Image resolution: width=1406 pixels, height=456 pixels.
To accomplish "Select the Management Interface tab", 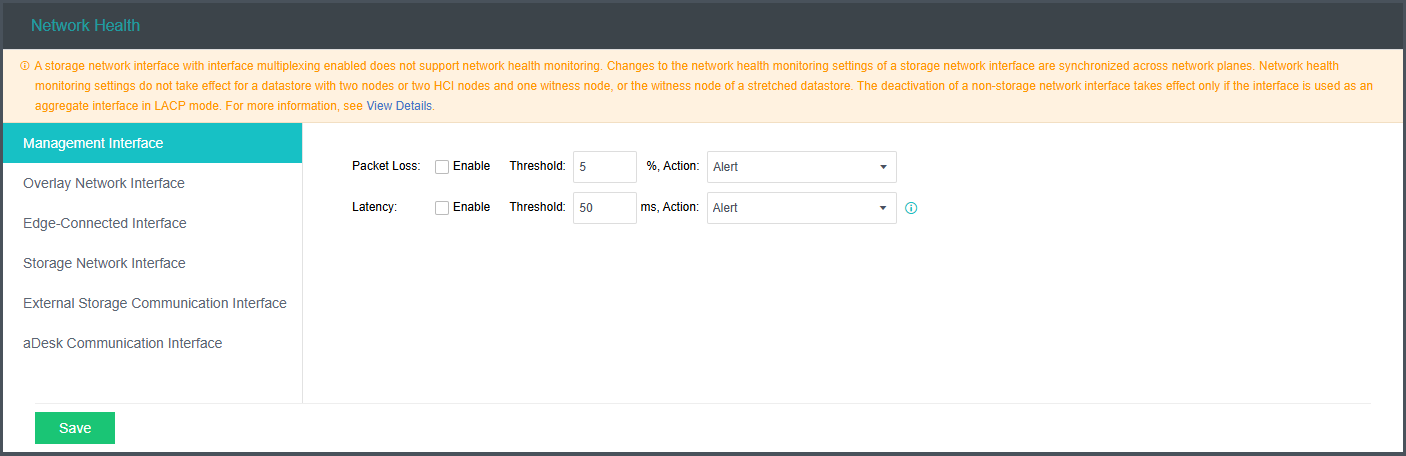I will 152,143.
